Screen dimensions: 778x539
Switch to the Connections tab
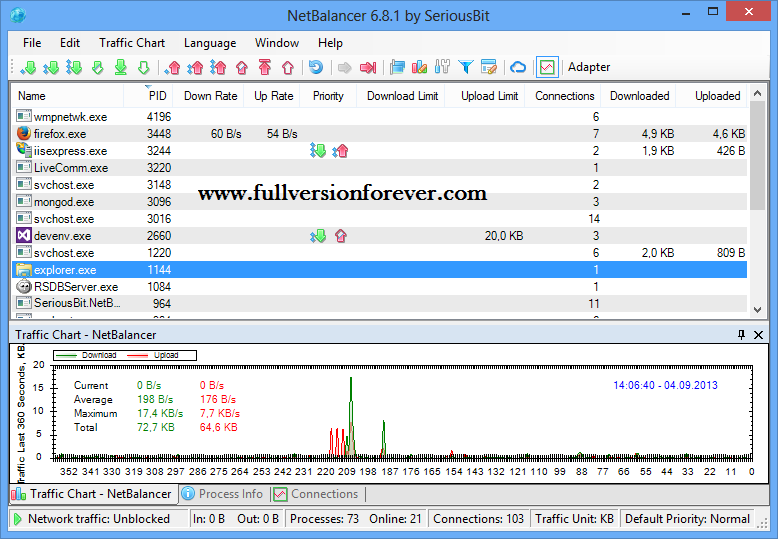[317, 494]
